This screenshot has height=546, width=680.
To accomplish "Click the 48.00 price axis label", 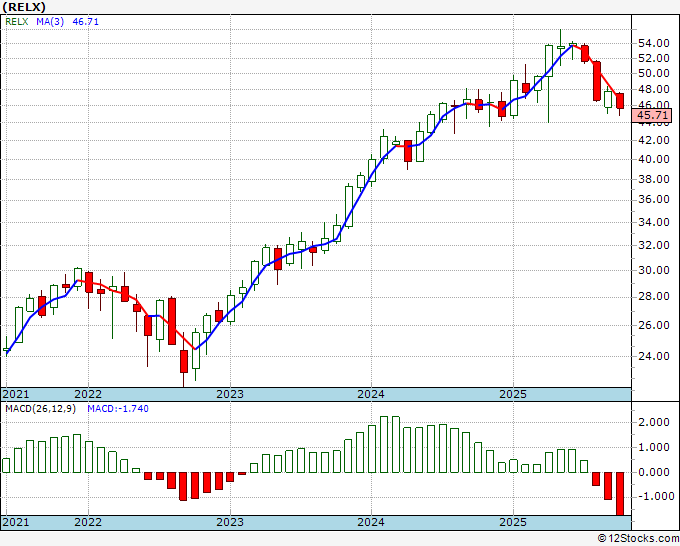I will (x=654, y=89).
